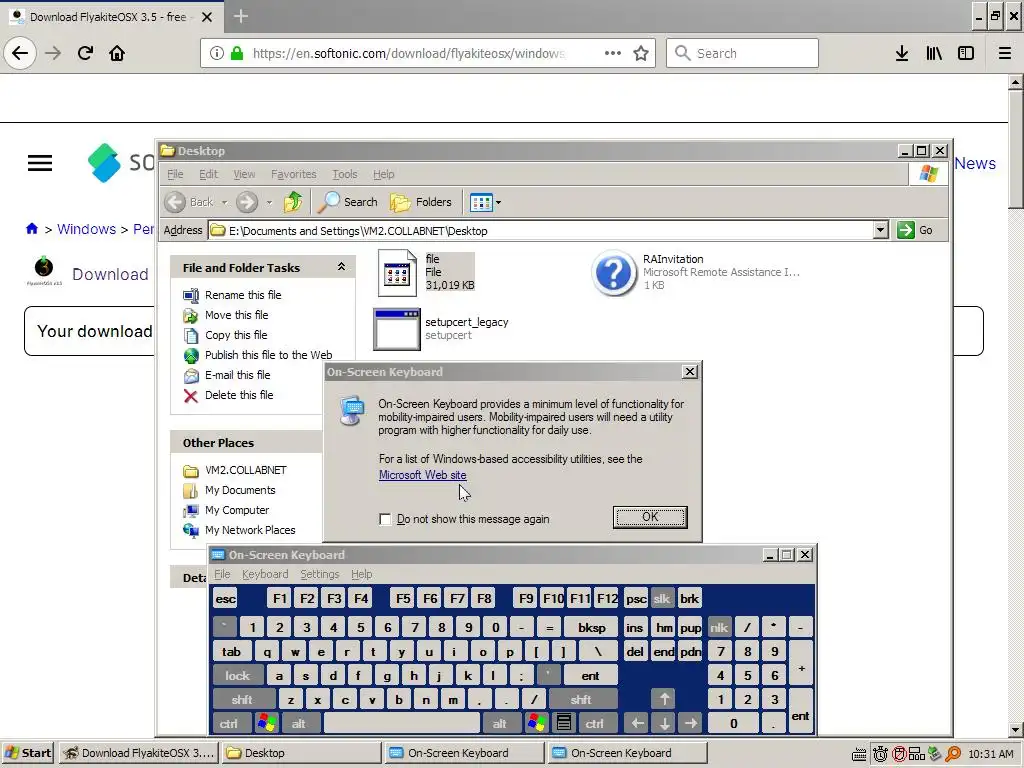Toggle Explorer Folders pane button
The width and height of the screenshot is (1024, 768).
(x=421, y=202)
